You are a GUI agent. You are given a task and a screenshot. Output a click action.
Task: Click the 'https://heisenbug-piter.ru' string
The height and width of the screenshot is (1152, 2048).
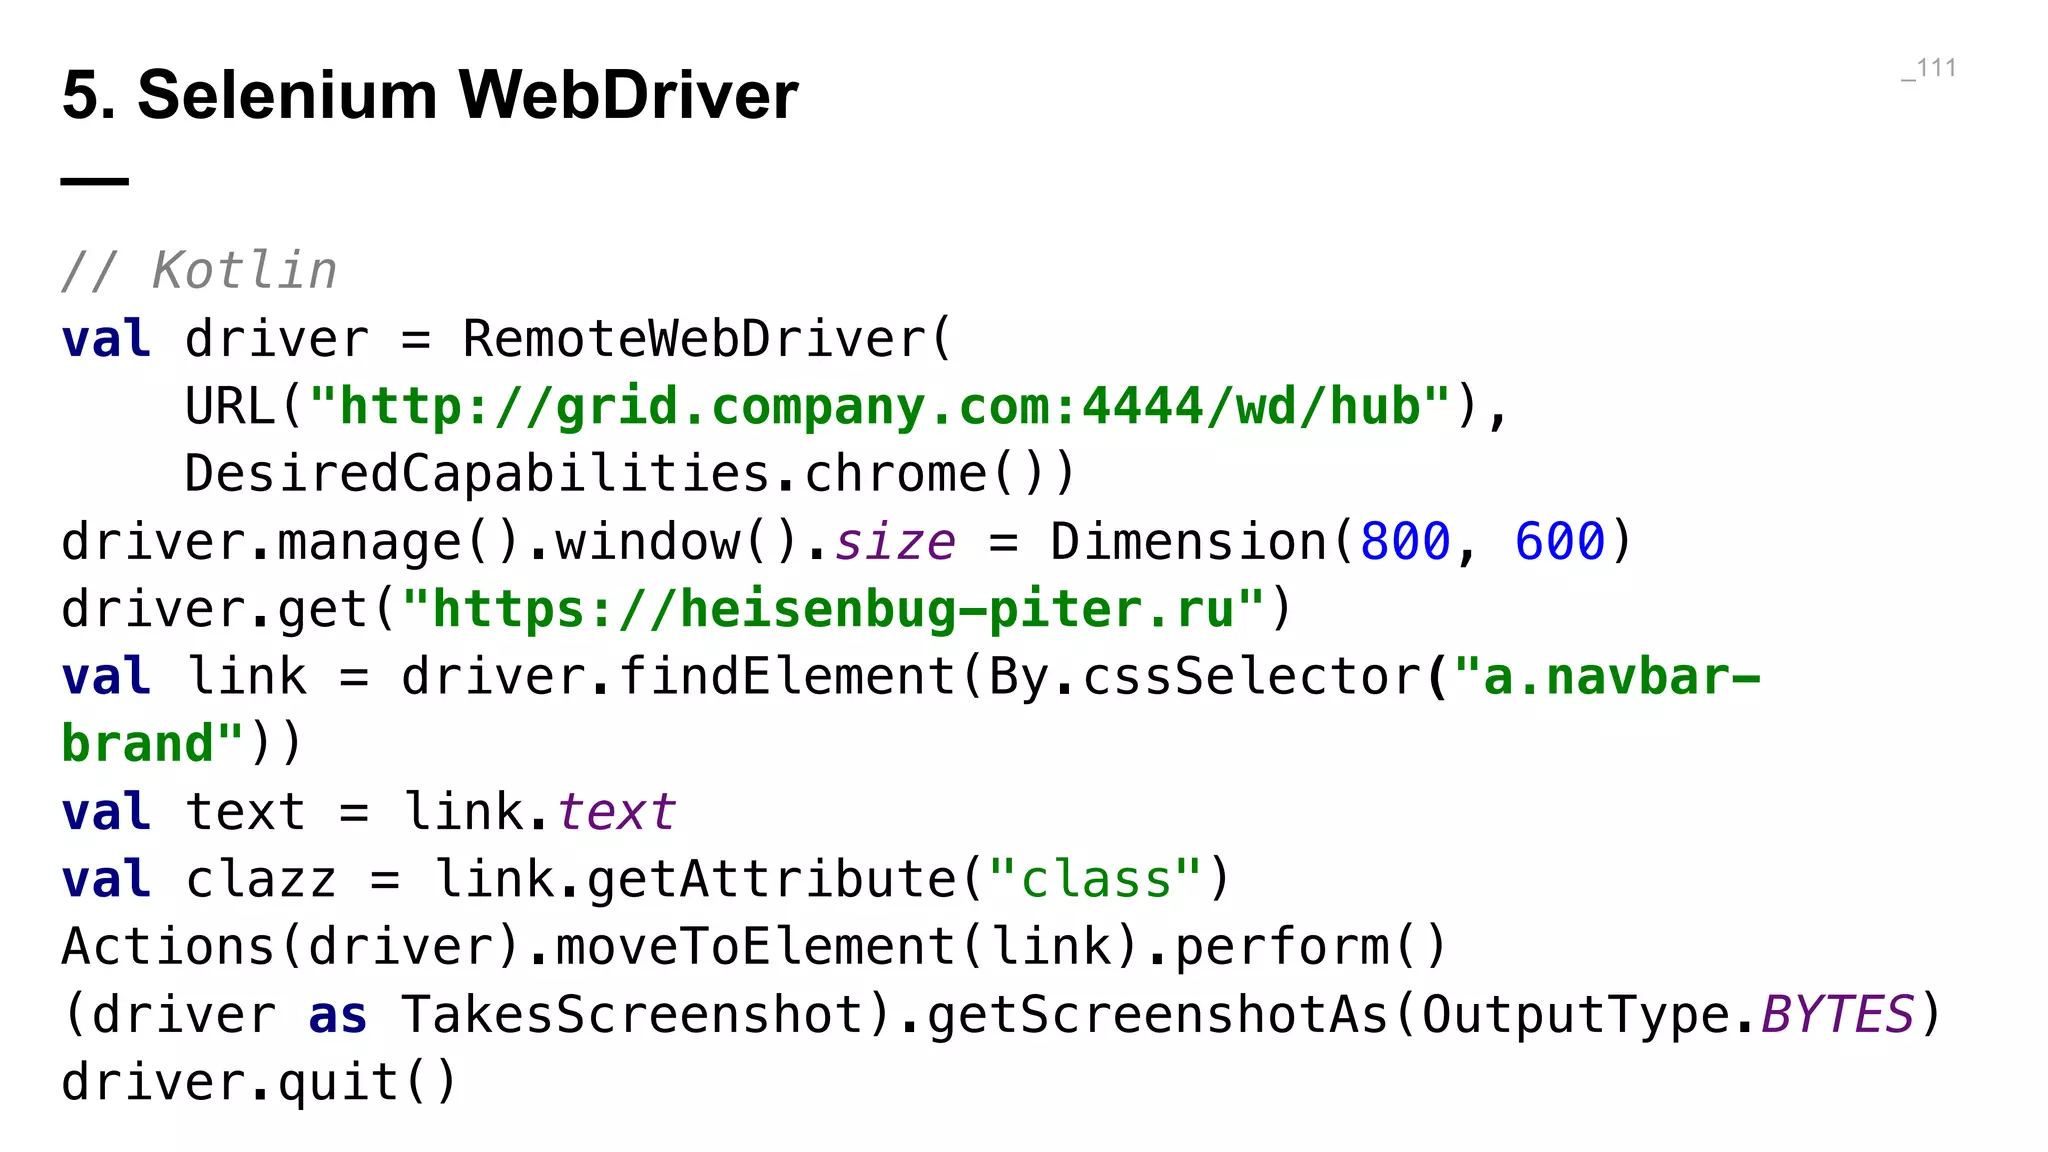834,609
